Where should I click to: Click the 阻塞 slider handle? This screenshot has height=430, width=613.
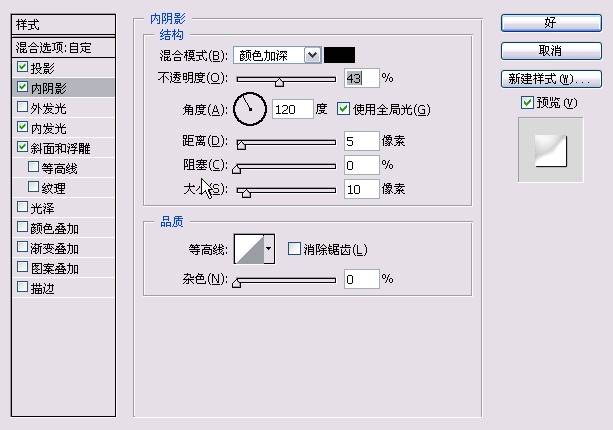237,168
